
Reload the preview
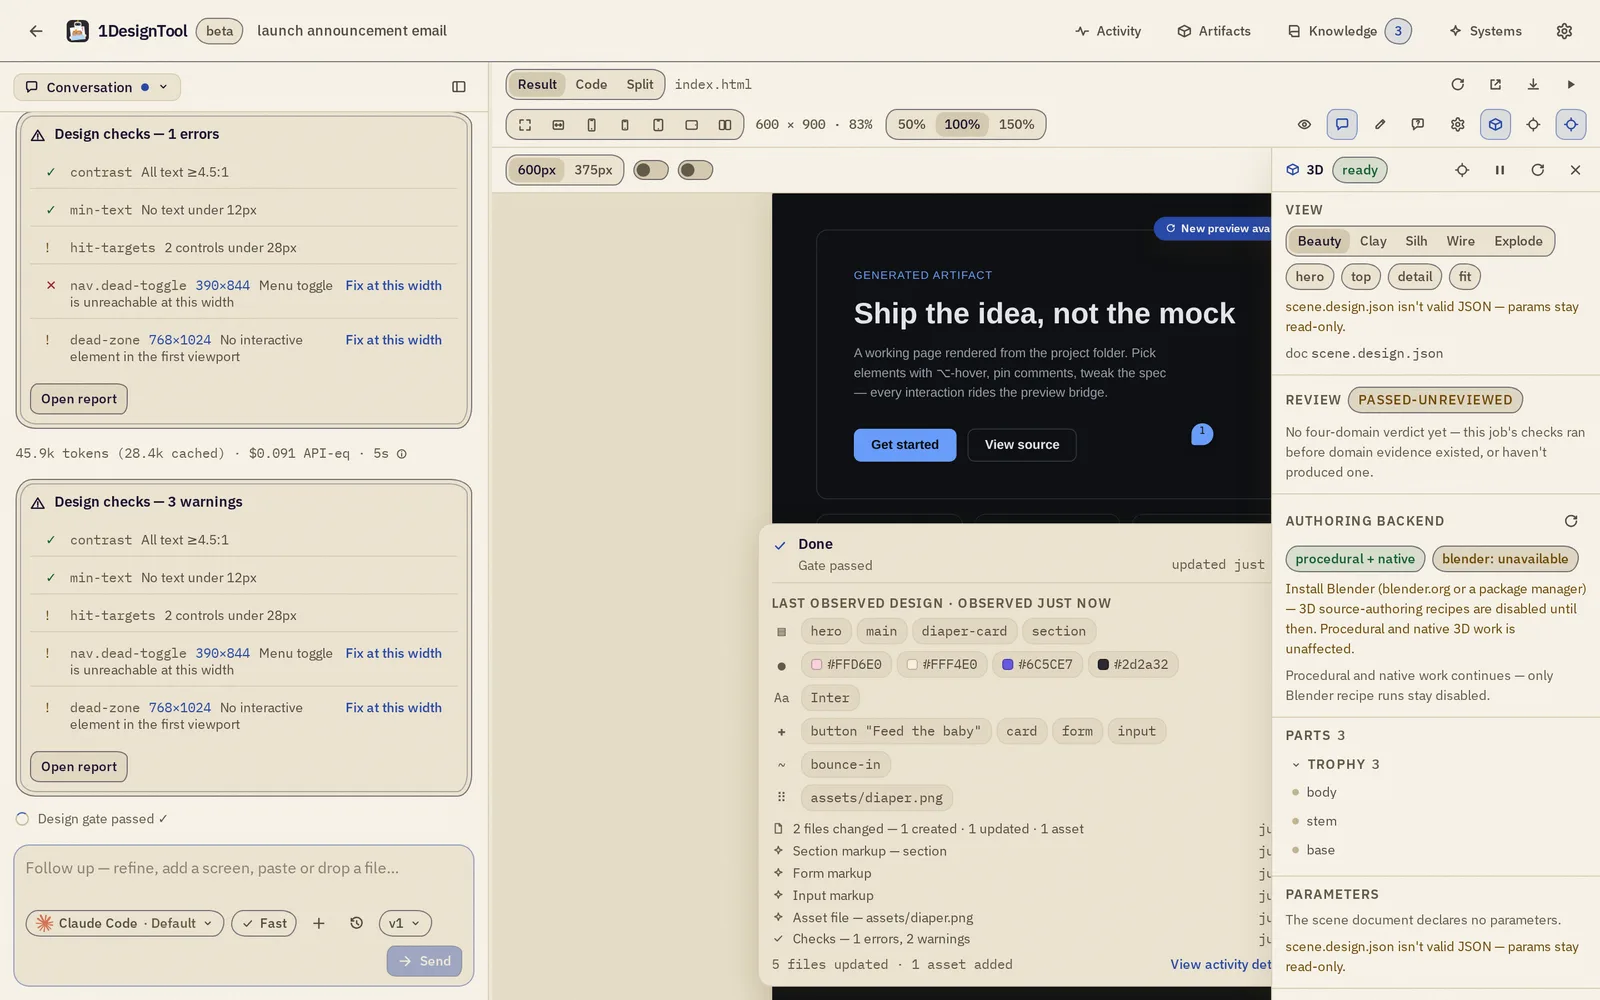click(1457, 84)
